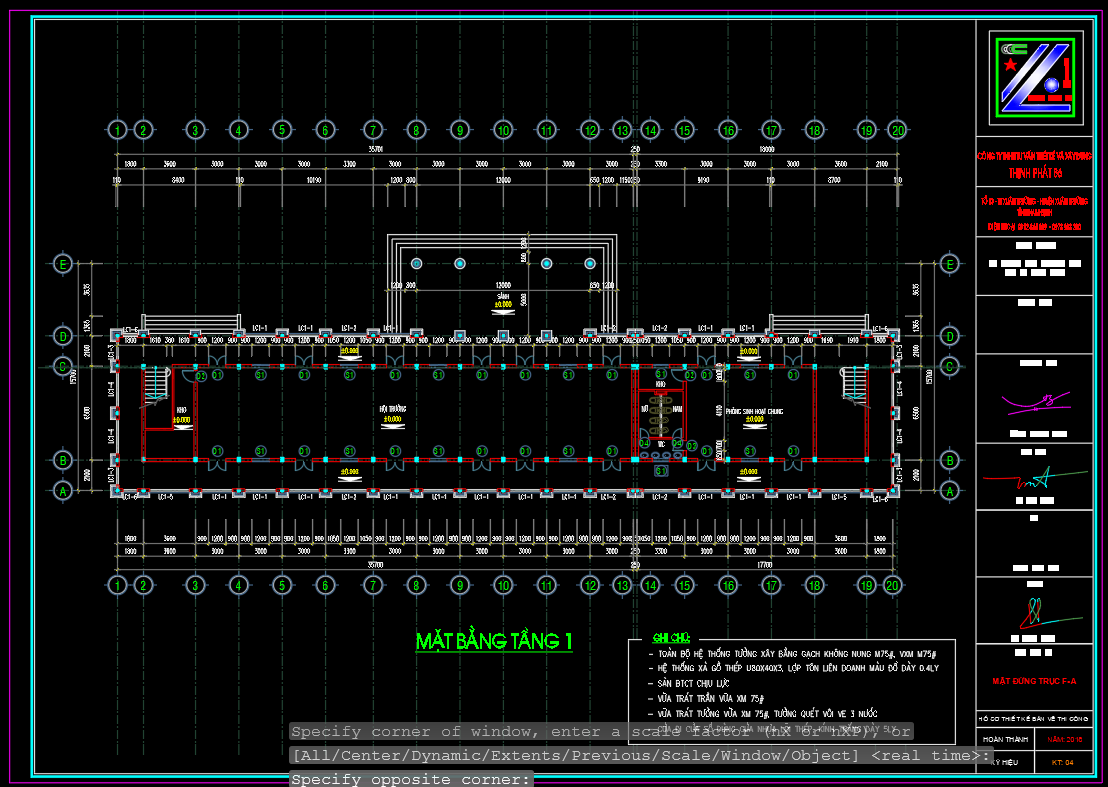Click the left staircase symbol
1108x787 pixels.
point(156,385)
